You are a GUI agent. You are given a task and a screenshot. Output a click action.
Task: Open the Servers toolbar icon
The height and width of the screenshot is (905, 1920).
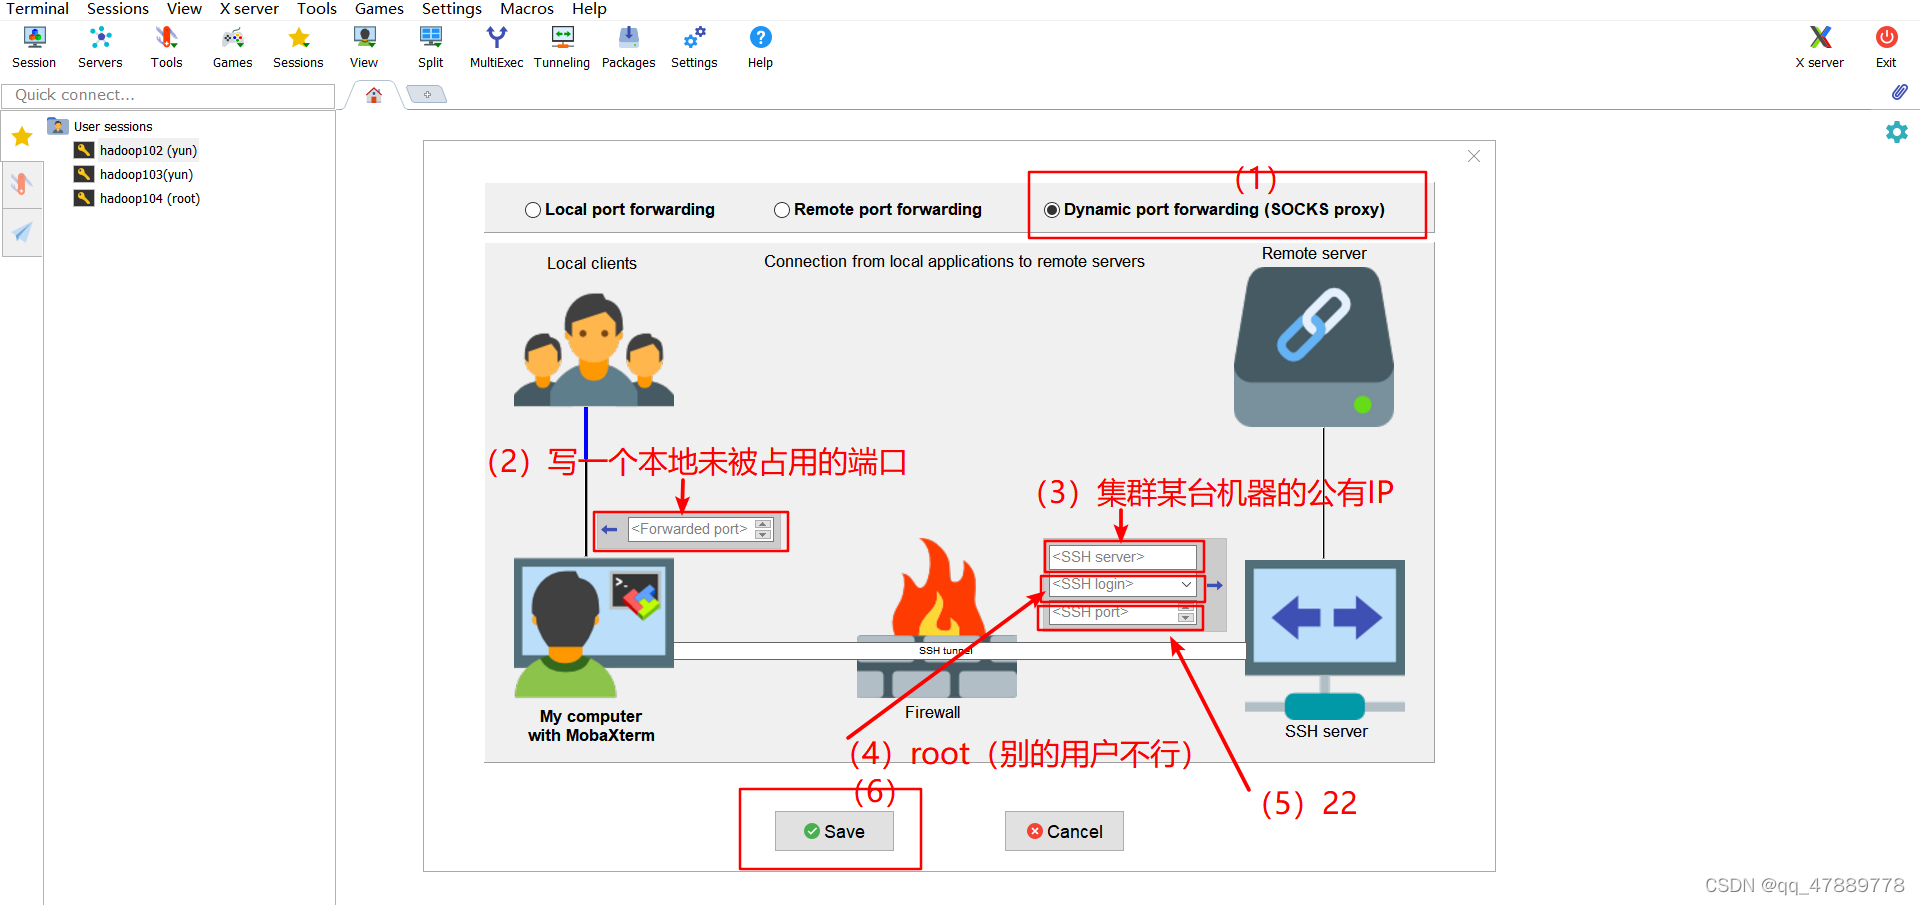(100, 47)
